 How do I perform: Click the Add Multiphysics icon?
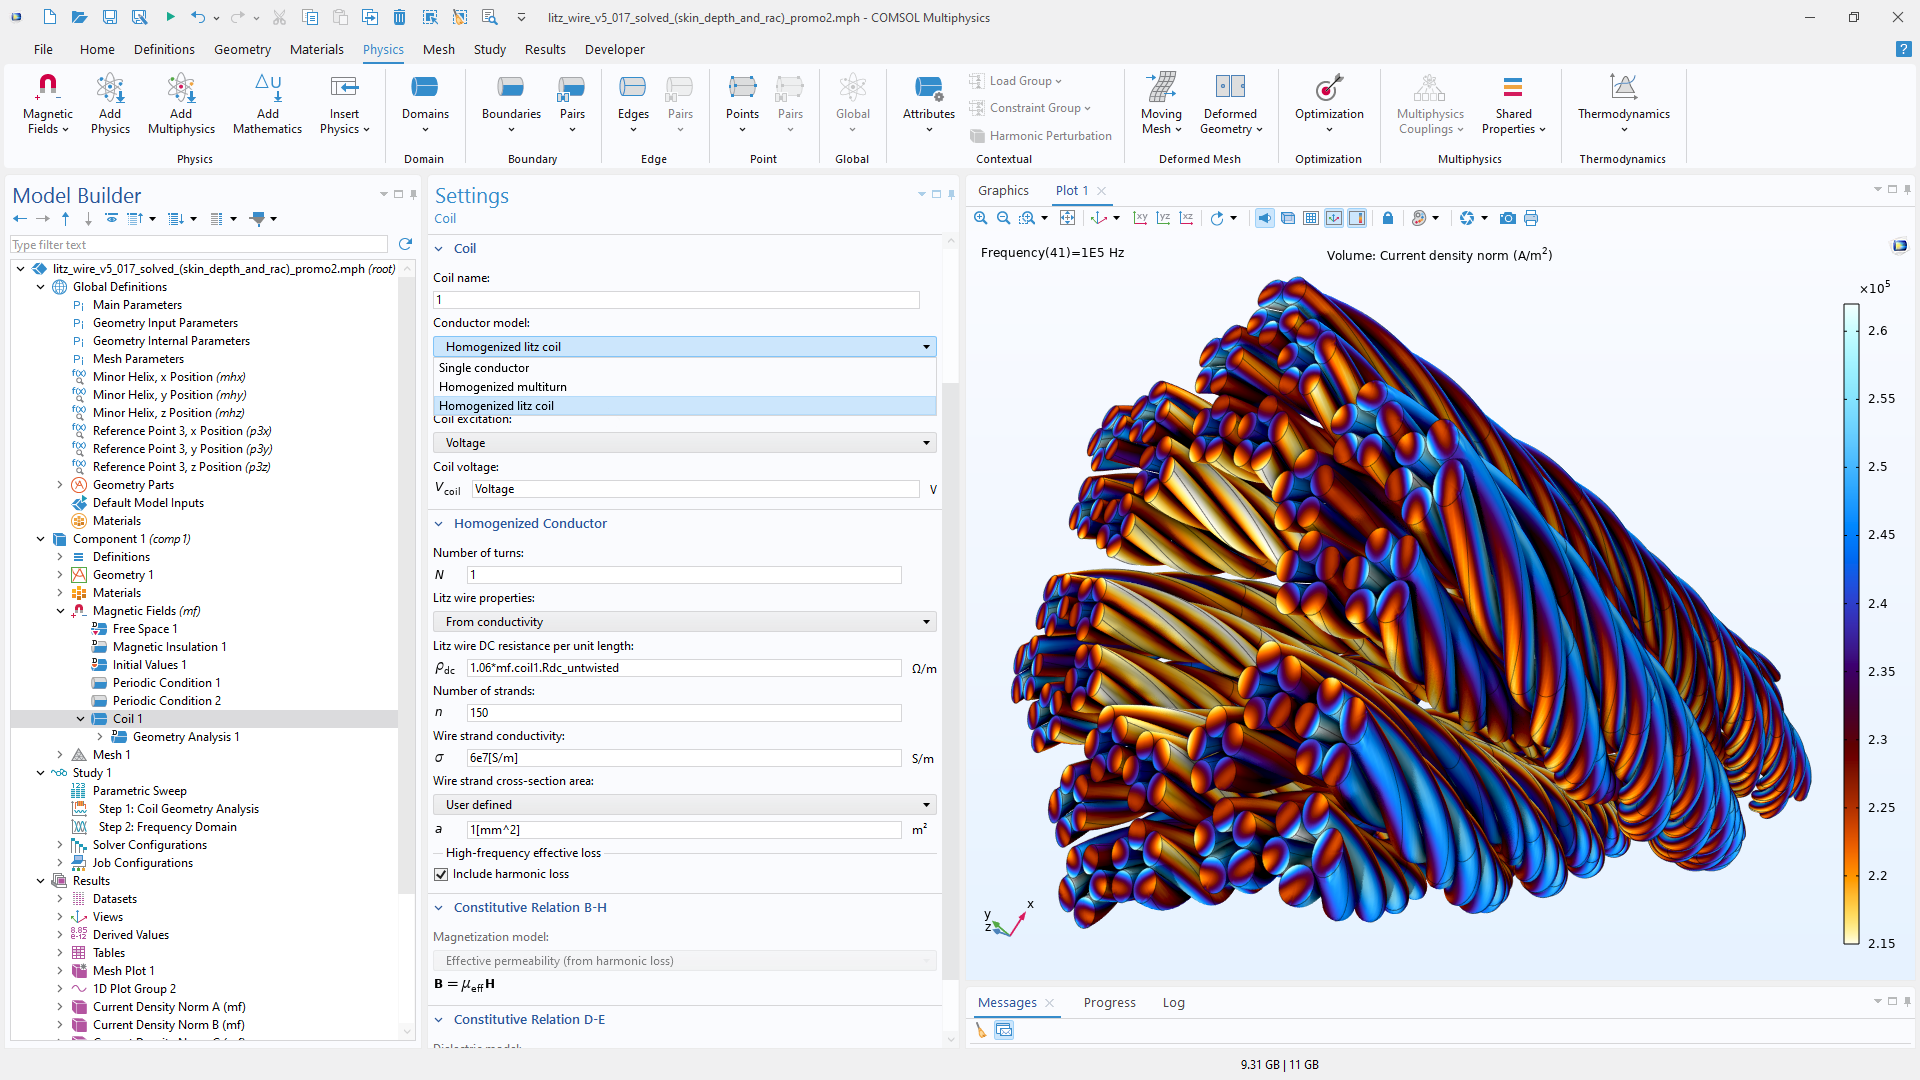point(181,88)
